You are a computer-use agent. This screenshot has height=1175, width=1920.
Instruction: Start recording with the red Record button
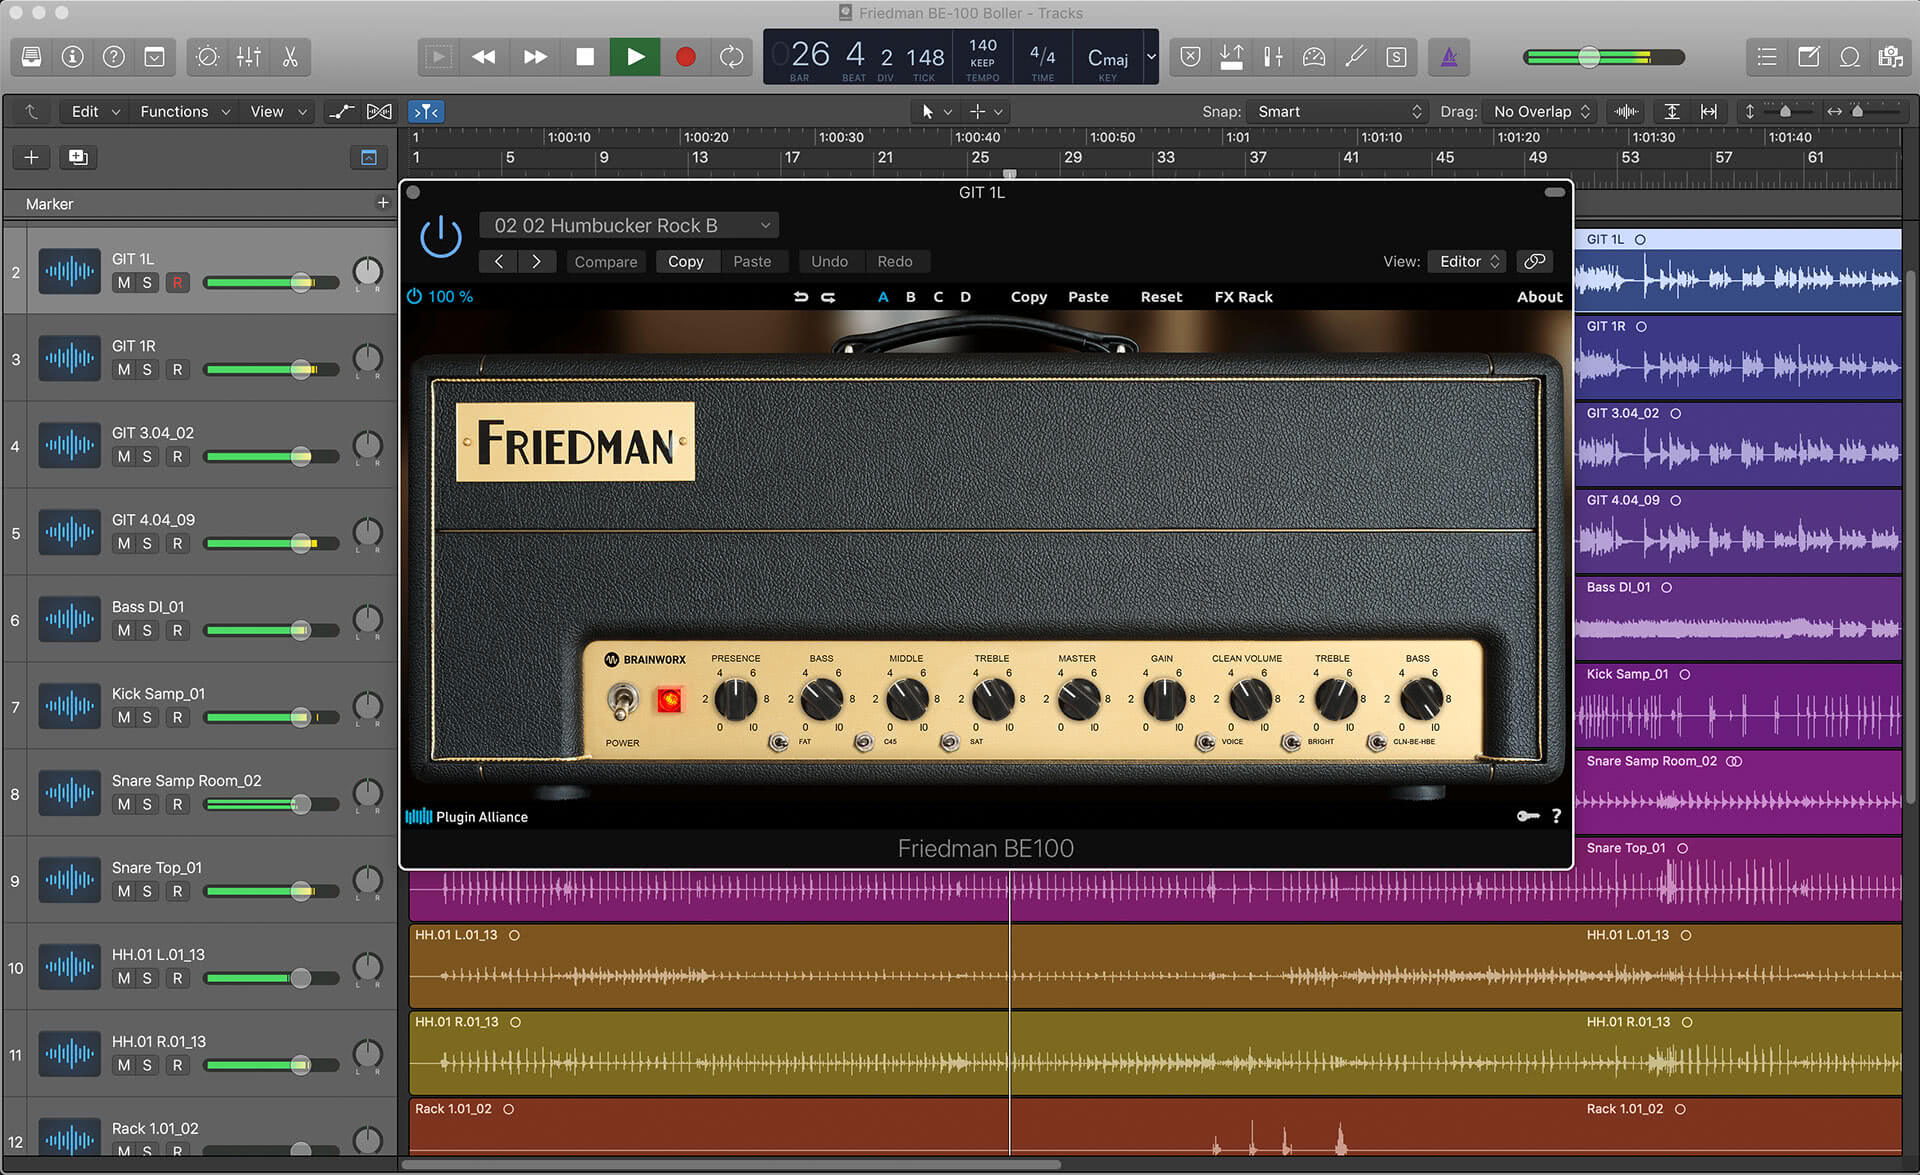click(x=685, y=57)
